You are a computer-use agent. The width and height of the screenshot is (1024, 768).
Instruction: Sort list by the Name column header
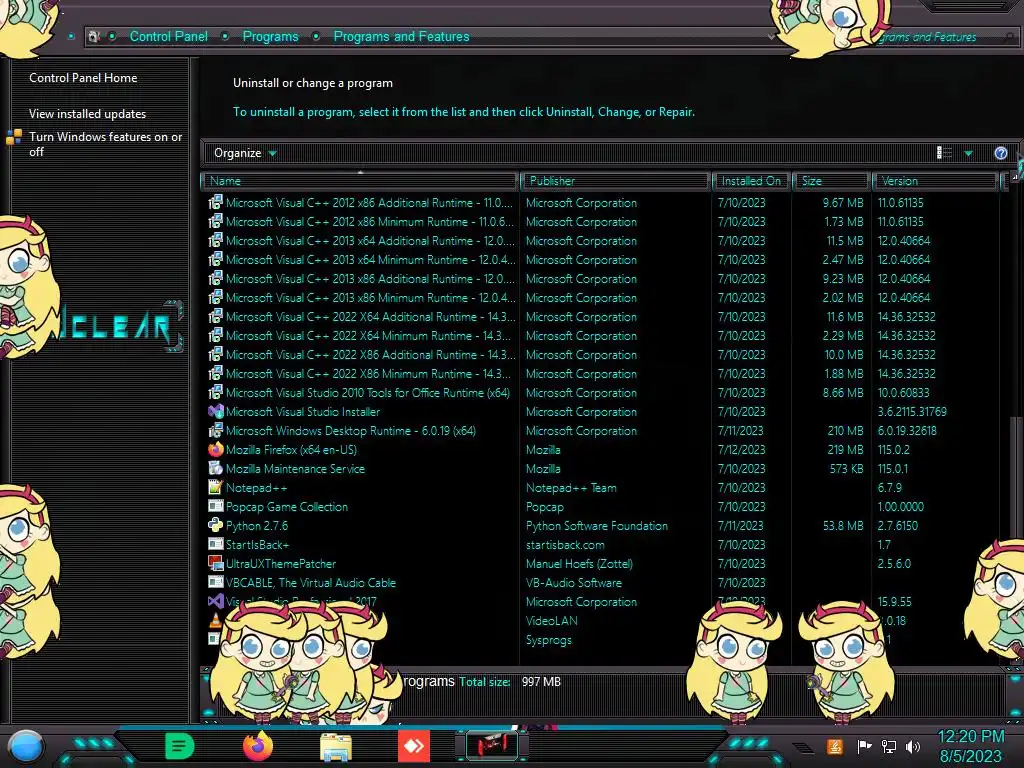(x=360, y=181)
